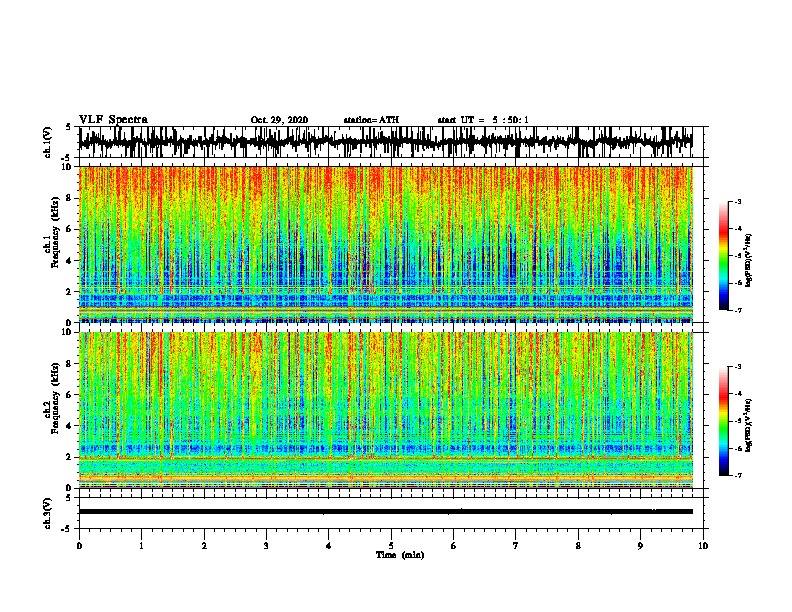The image size is (792, 612).
Task: Click the "-3" label on ch.1 color scale
Action: [x=738, y=201]
